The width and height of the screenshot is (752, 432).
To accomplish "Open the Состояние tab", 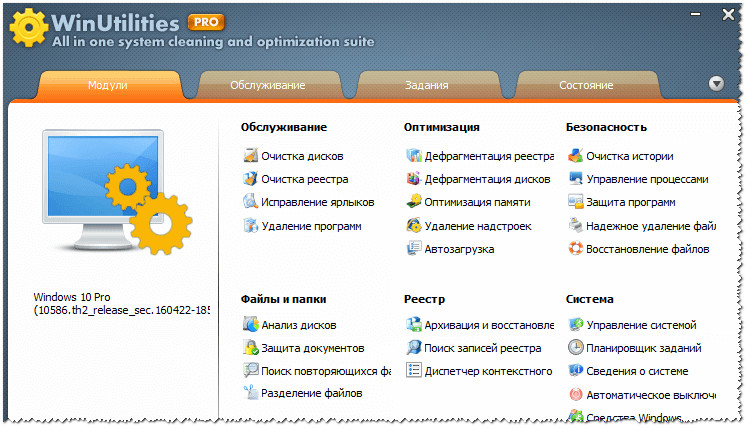I will 586,85.
